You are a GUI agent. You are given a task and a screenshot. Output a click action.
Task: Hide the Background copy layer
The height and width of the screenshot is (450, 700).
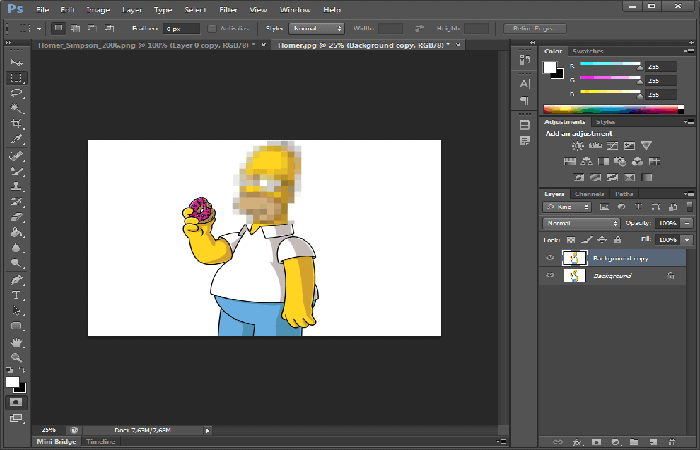pos(550,258)
